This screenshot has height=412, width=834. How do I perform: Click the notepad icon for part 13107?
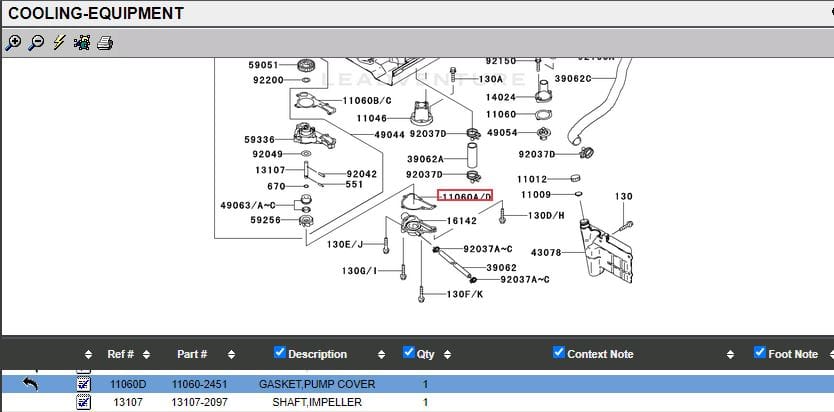(x=84, y=402)
